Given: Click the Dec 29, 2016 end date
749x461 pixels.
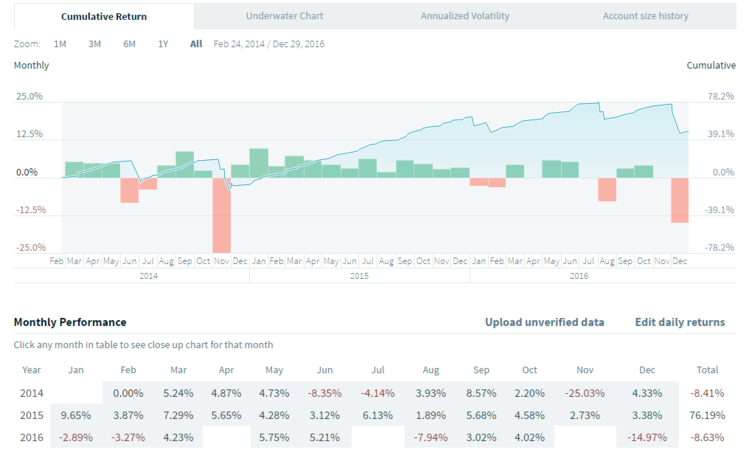Looking at the screenshot, I should tap(299, 44).
